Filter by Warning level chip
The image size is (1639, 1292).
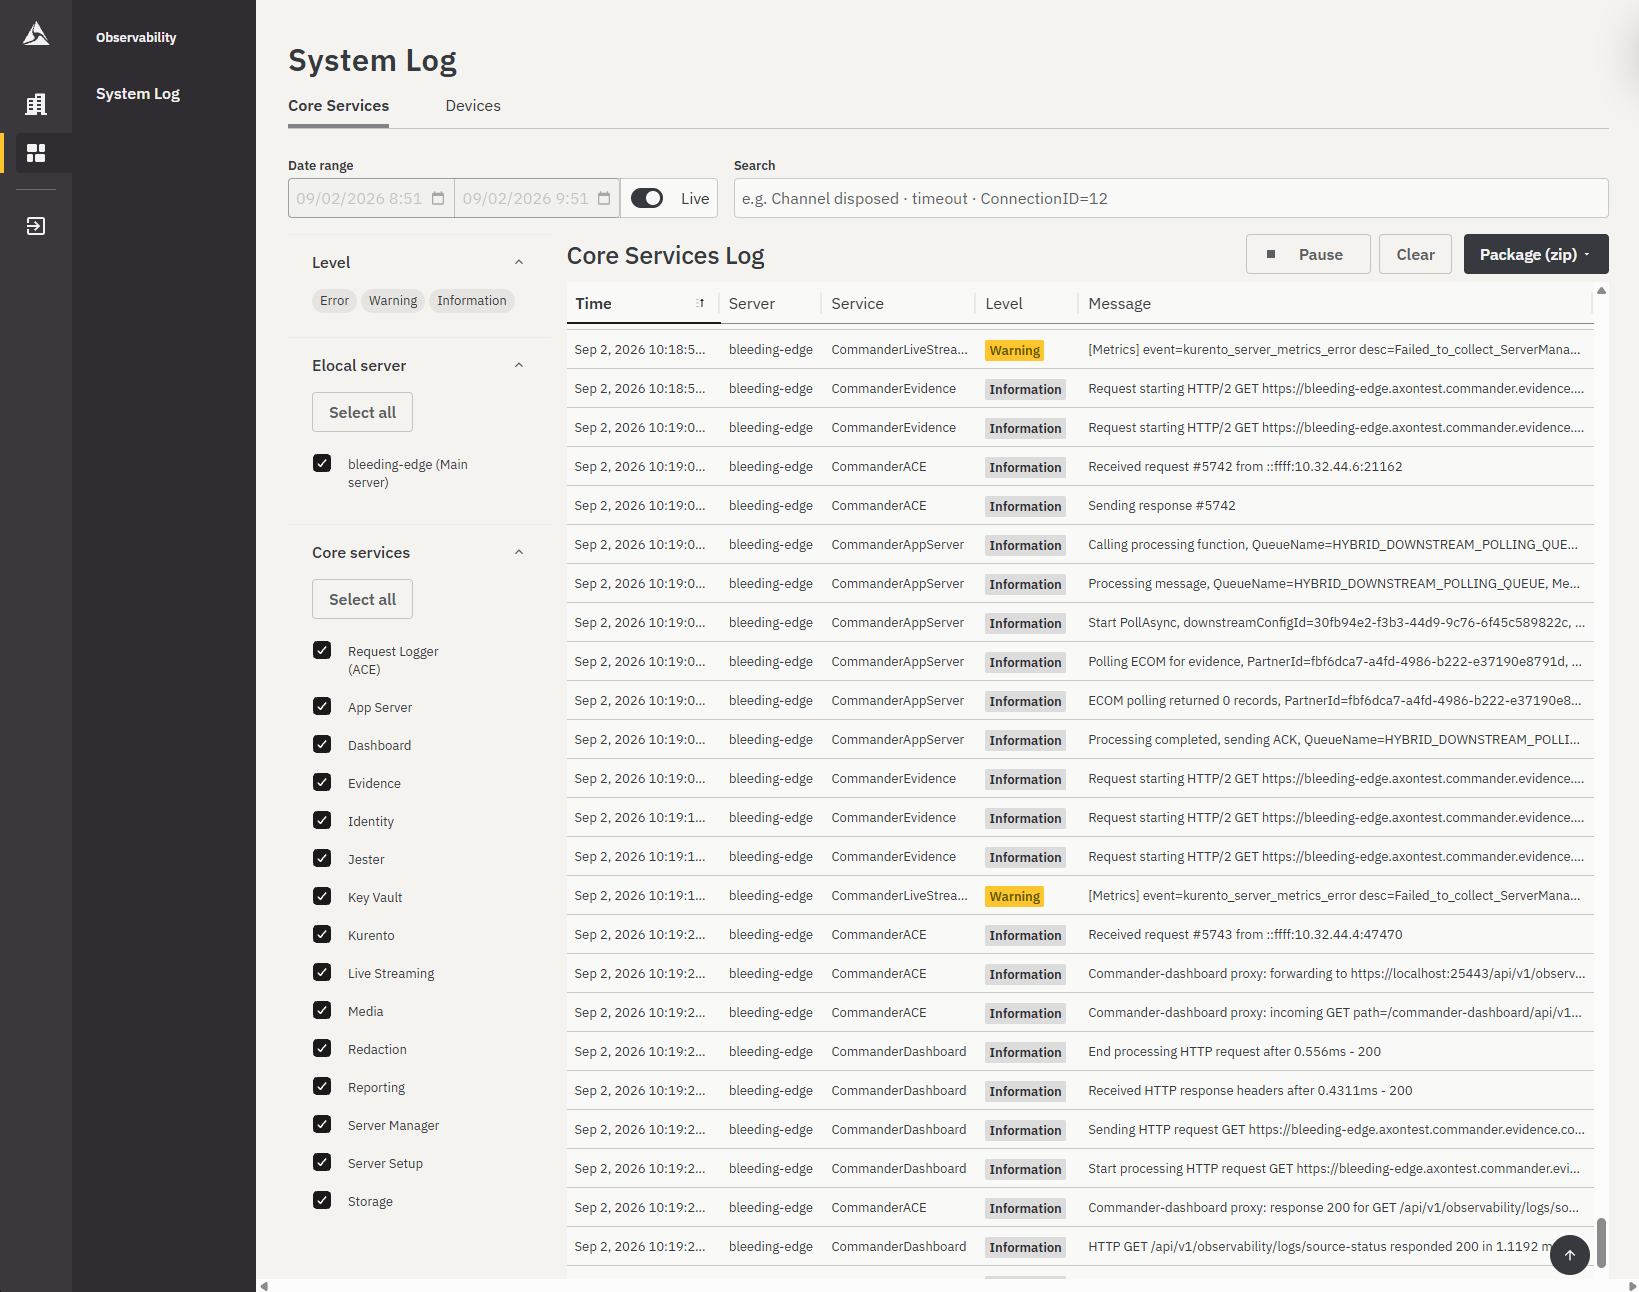point(393,301)
